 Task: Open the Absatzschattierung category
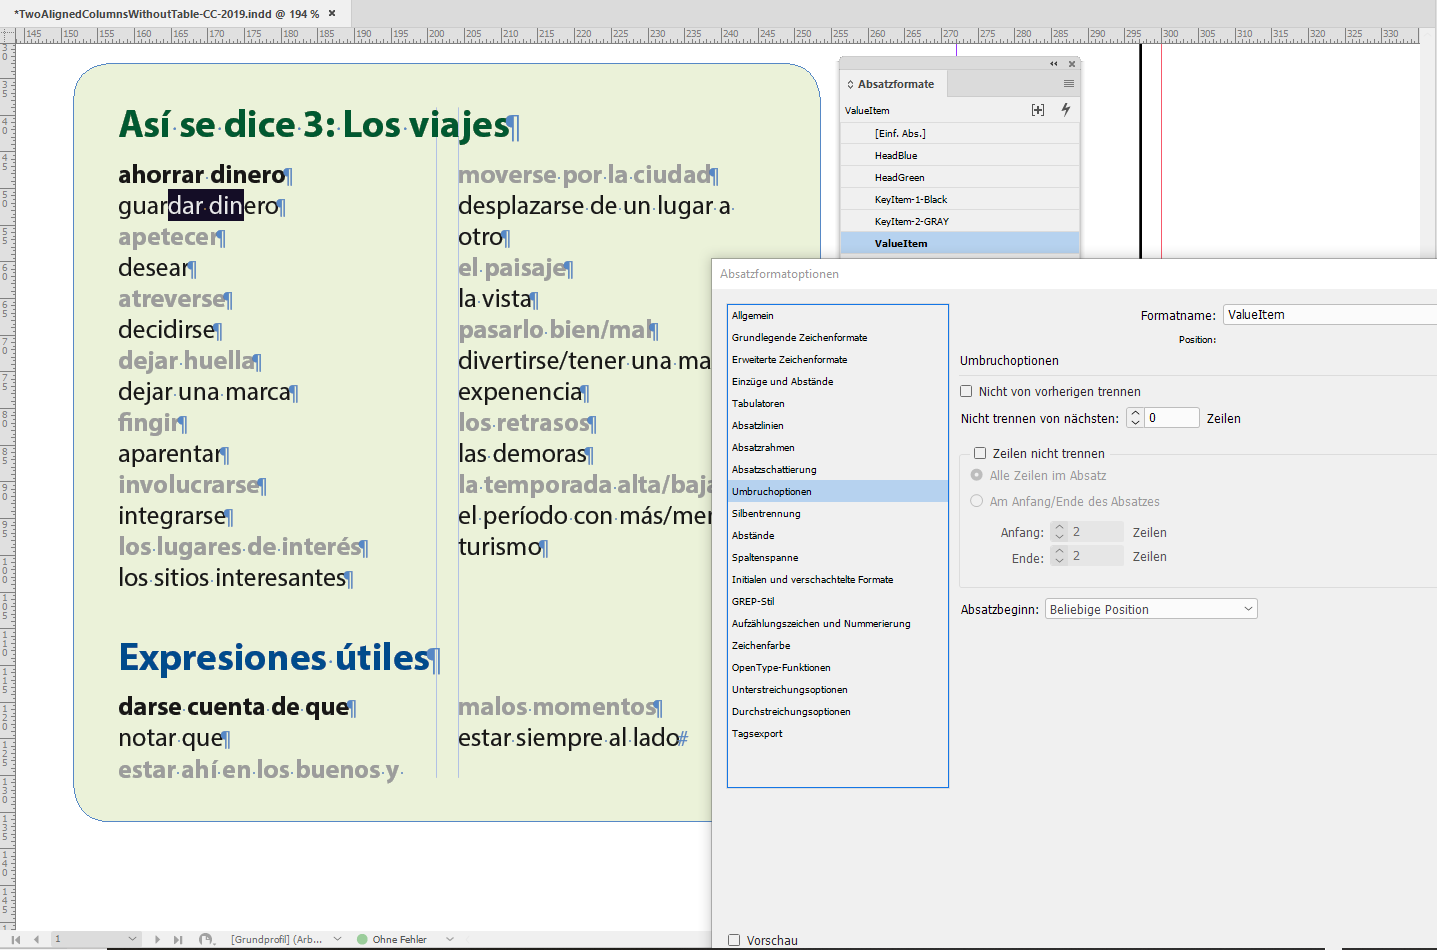[838, 469]
